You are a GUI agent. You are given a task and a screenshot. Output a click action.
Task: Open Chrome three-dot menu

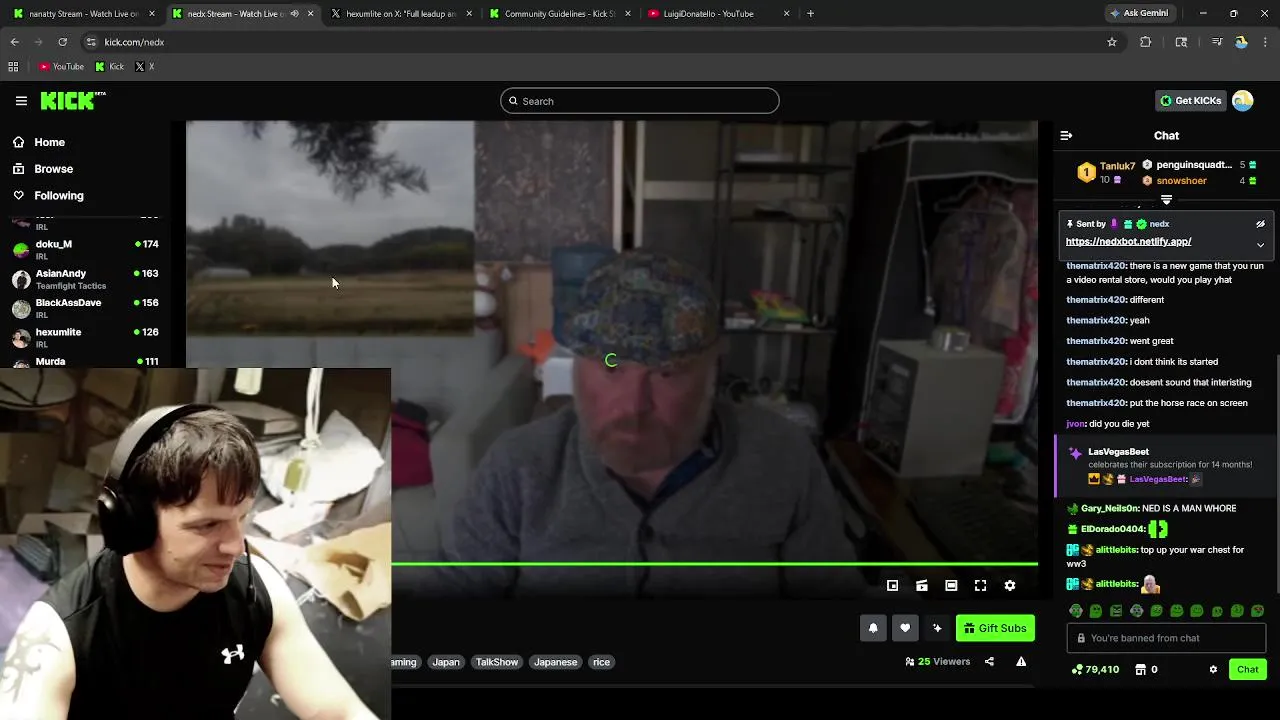coord(1265,42)
